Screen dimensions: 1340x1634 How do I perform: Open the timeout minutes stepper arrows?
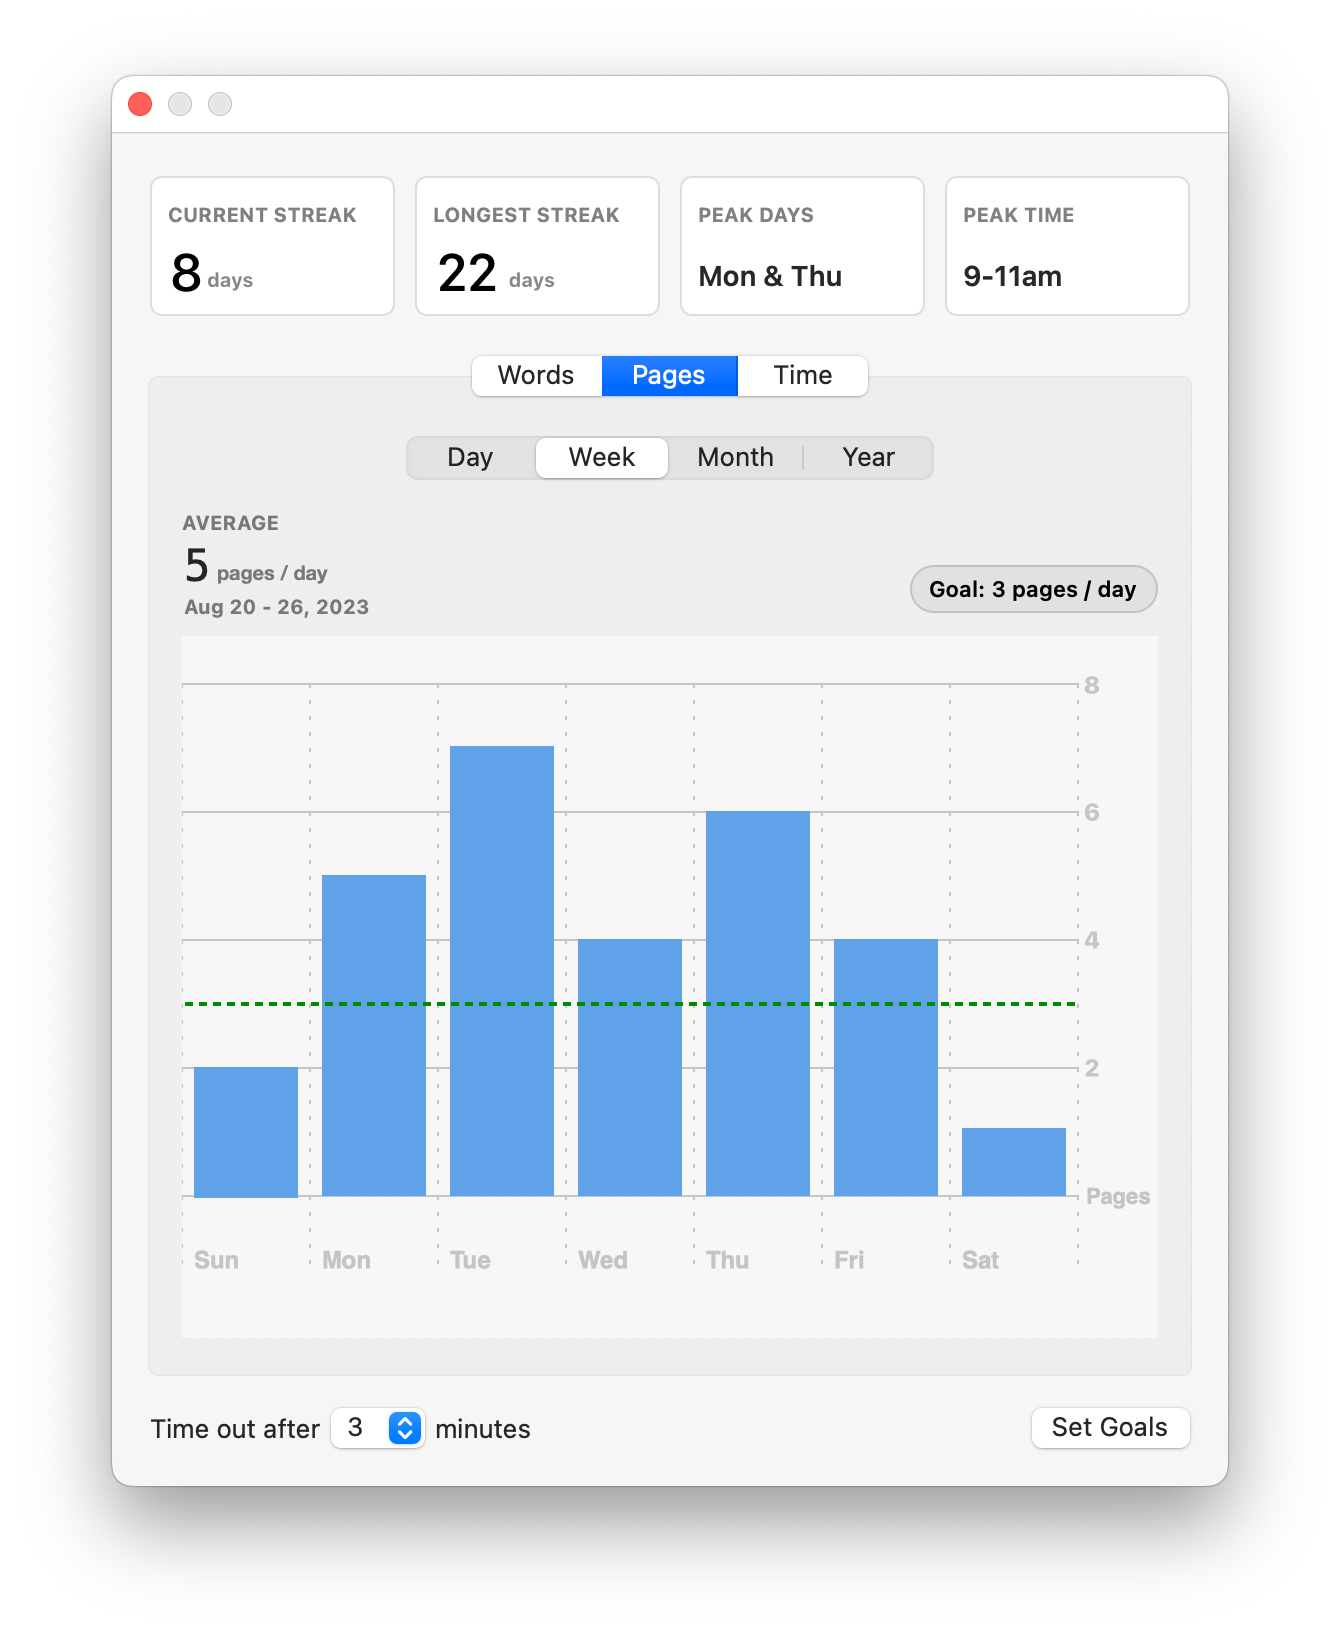(405, 1428)
